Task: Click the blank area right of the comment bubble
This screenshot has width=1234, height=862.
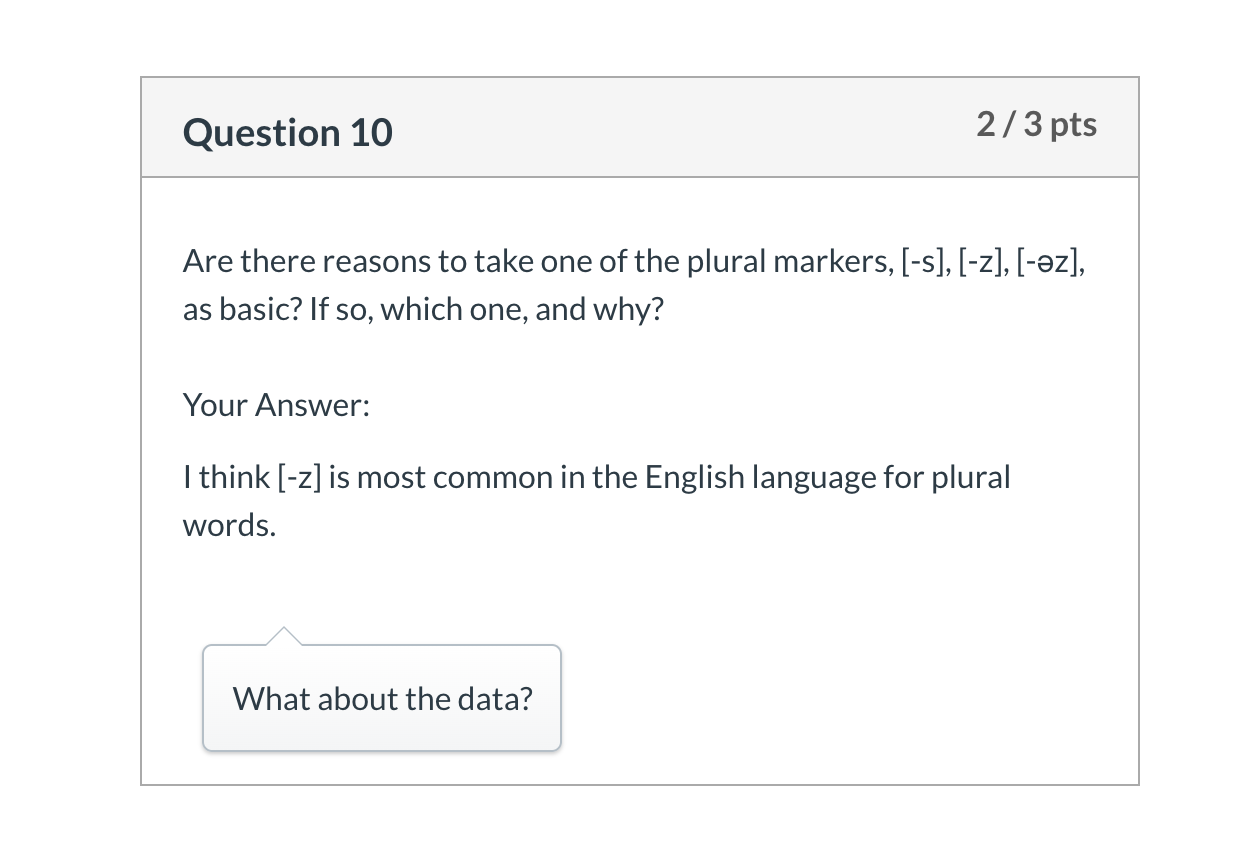Action: [x=848, y=698]
